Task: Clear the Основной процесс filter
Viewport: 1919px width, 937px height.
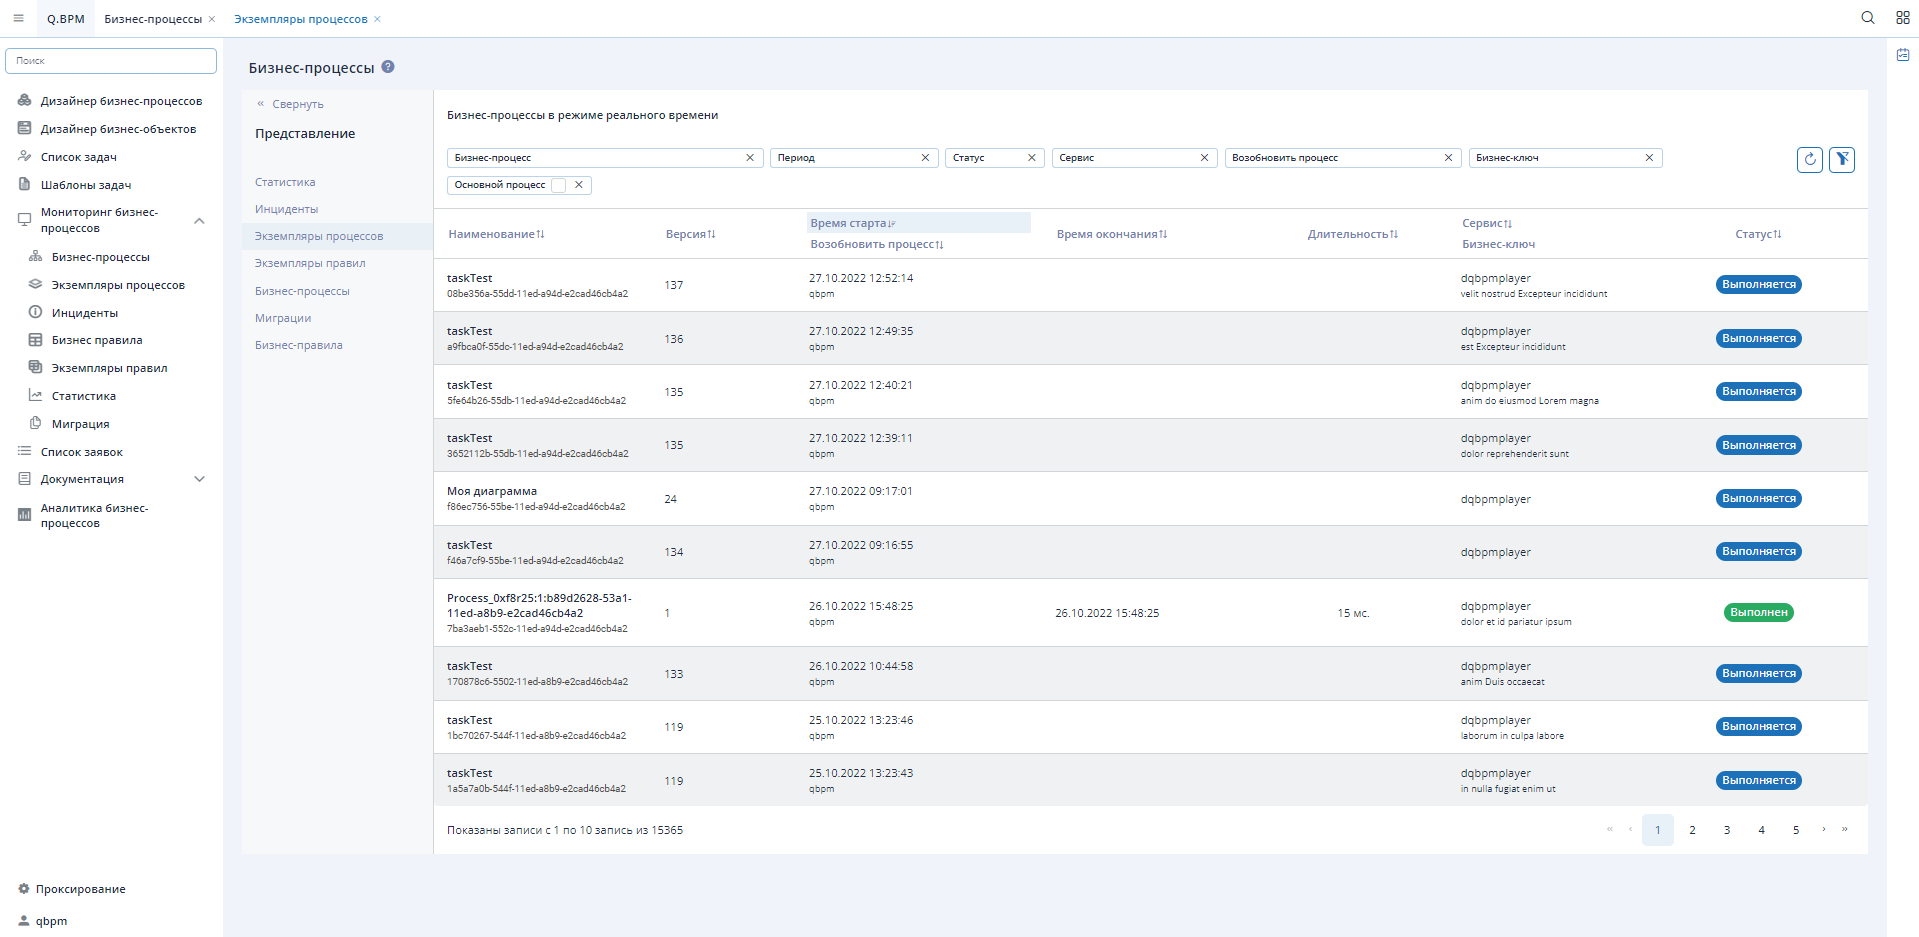Action: click(579, 185)
